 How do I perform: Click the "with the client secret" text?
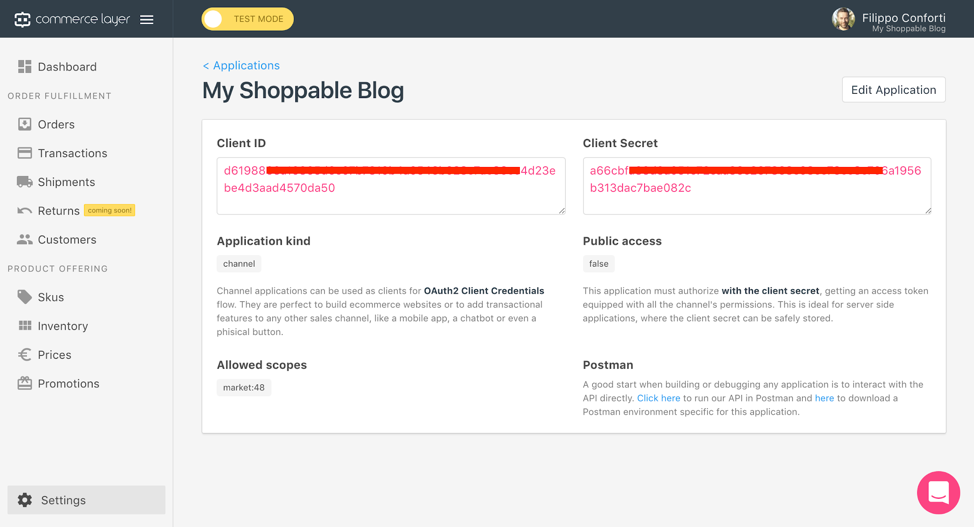click(770, 290)
